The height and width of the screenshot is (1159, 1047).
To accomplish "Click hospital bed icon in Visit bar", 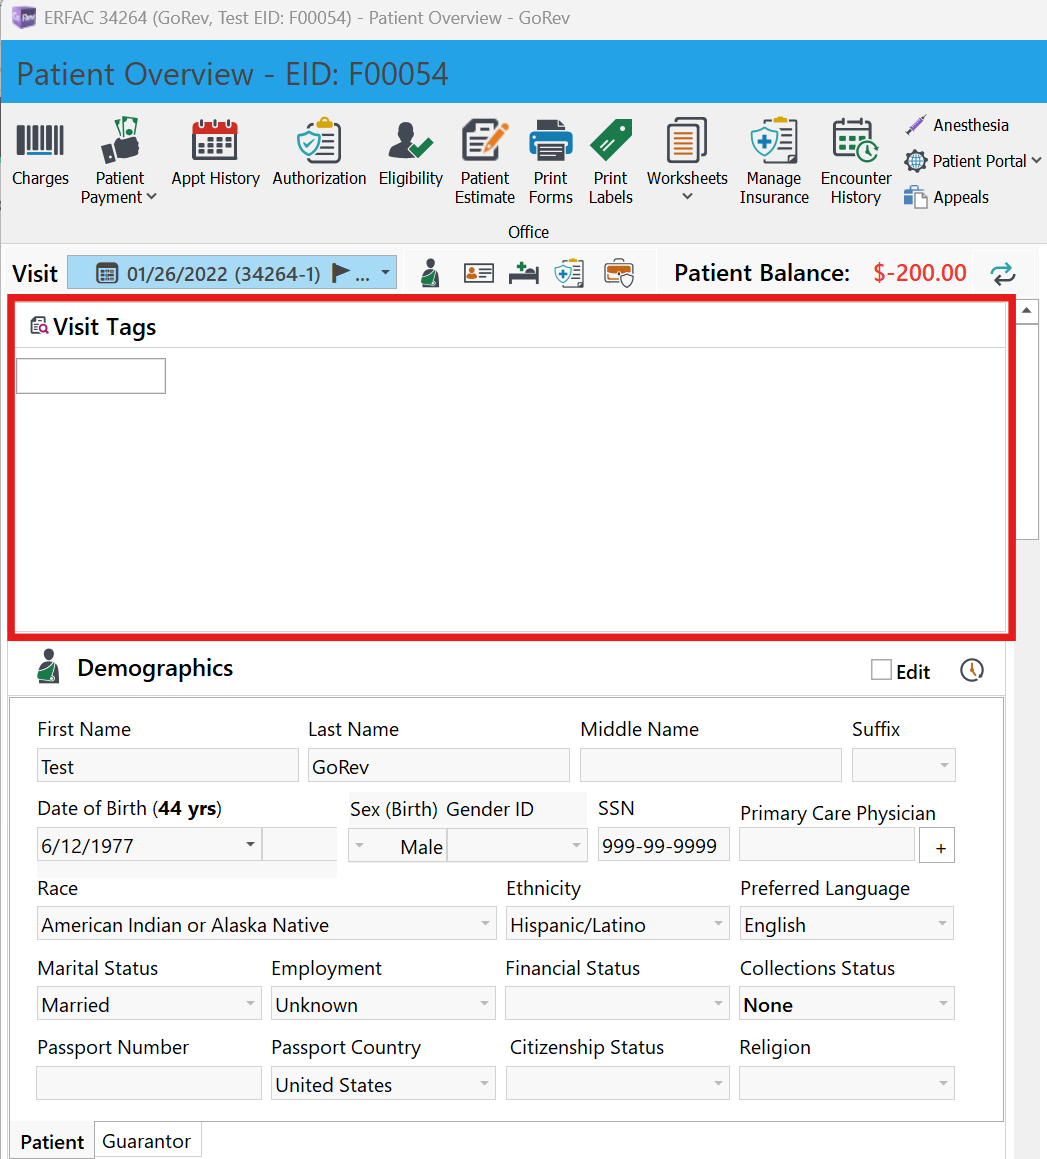I will coord(524,273).
